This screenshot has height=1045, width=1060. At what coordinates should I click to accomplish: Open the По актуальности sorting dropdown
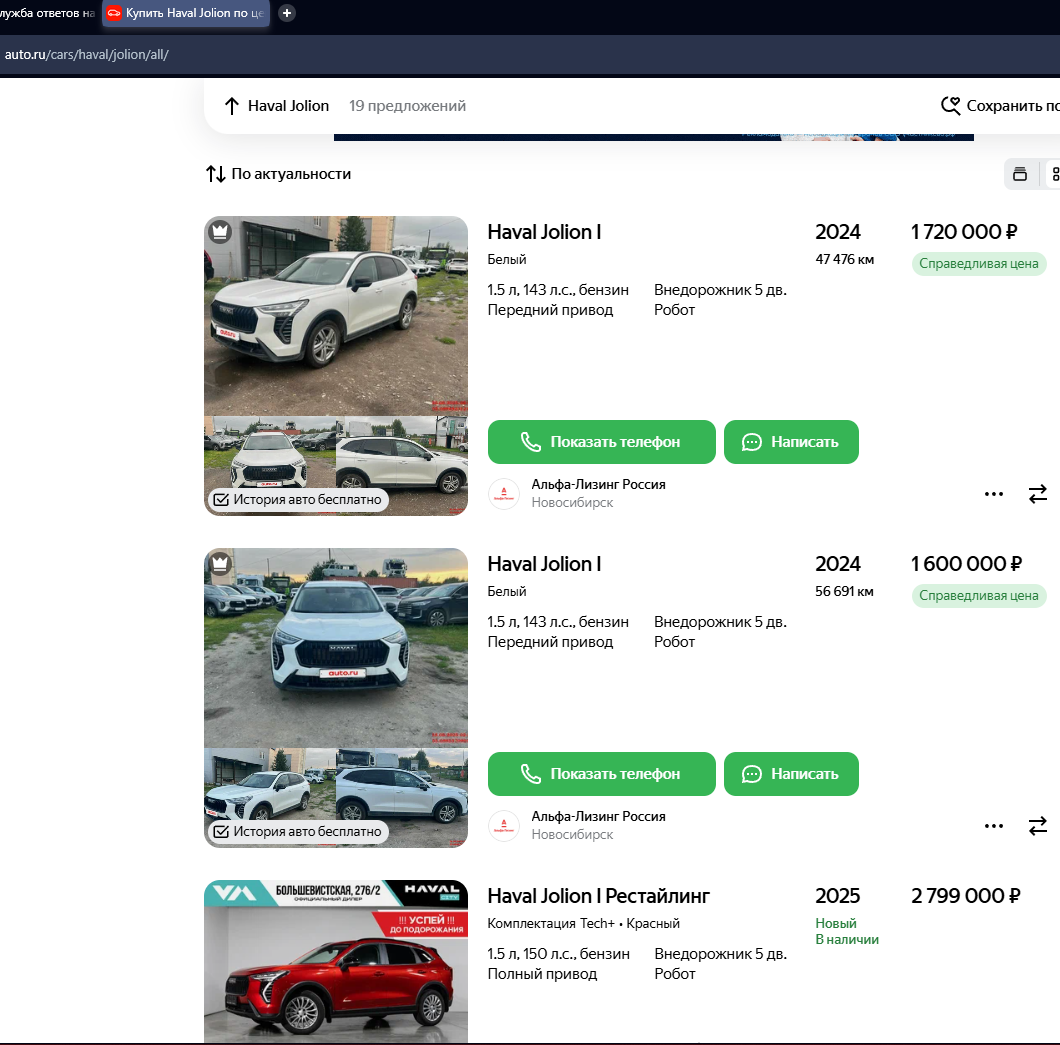279,174
